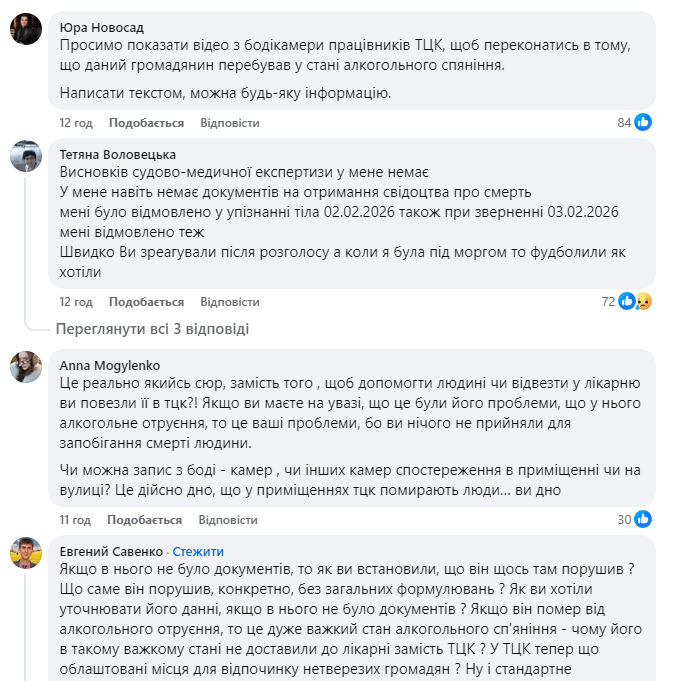This screenshot has height=681, width=691.
Task: Like Юра Новосад's comment via Подобається
Action: 146,123
